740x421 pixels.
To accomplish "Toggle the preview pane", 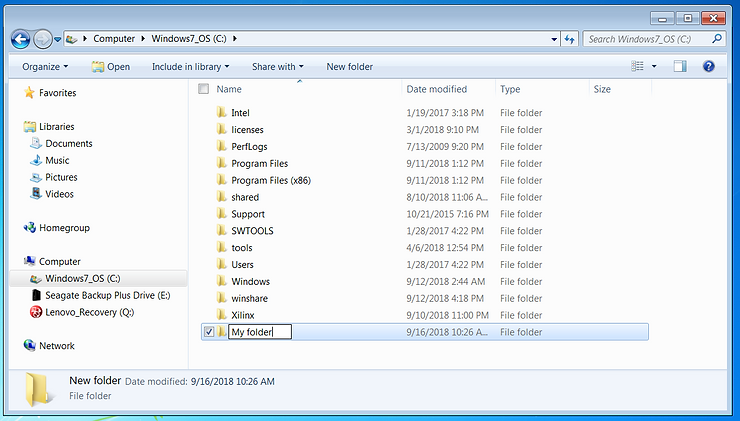I will click(680, 66).
